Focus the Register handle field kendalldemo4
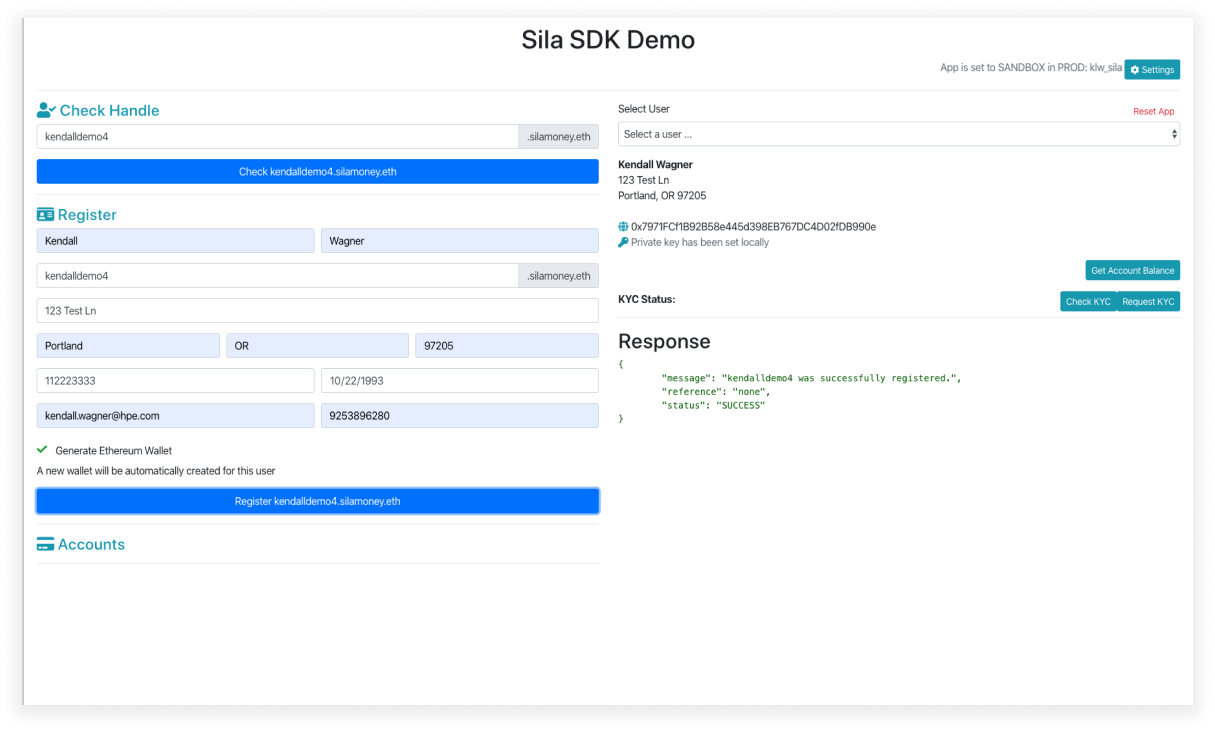 pyautogui.click(x=277, y=276)
